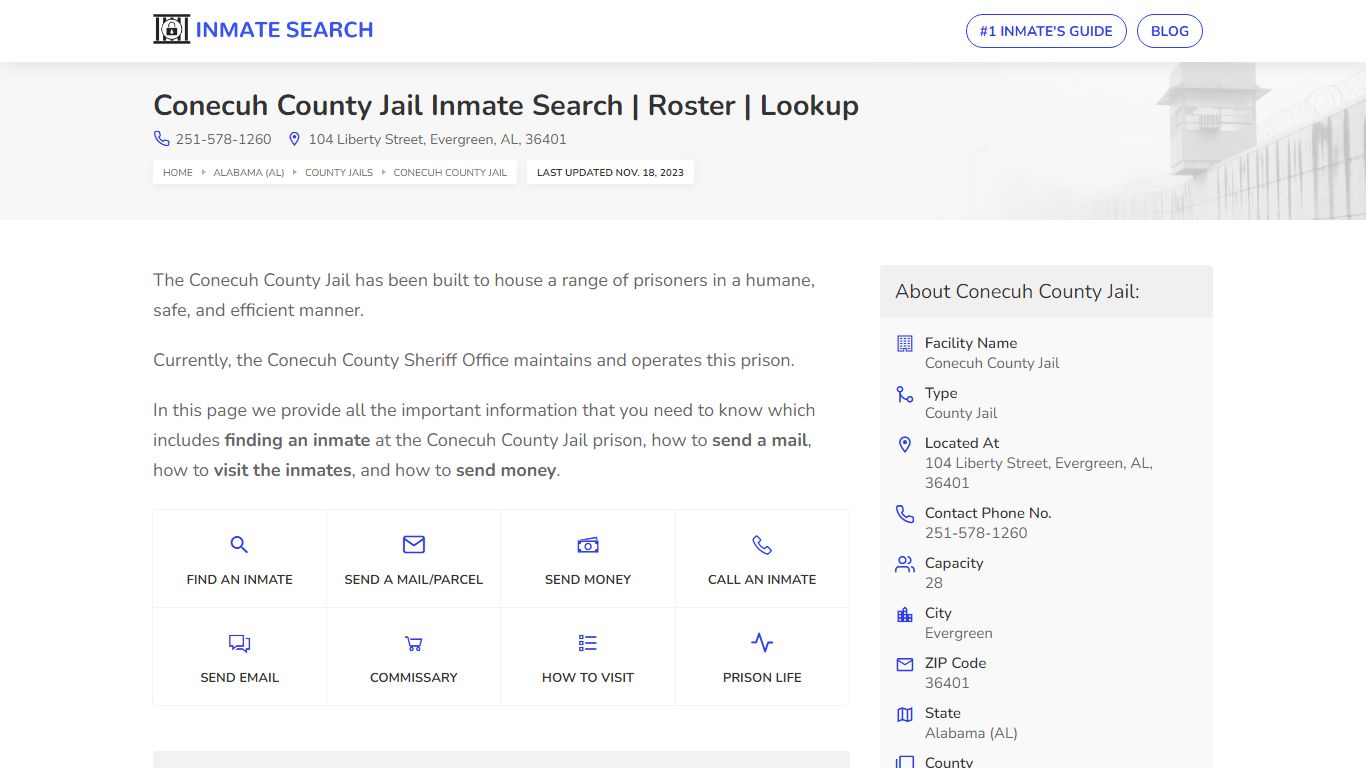1366x768 pixels.
Task: Click the Find an Inmate magnifier icon
Action: [x=239, y=545]
